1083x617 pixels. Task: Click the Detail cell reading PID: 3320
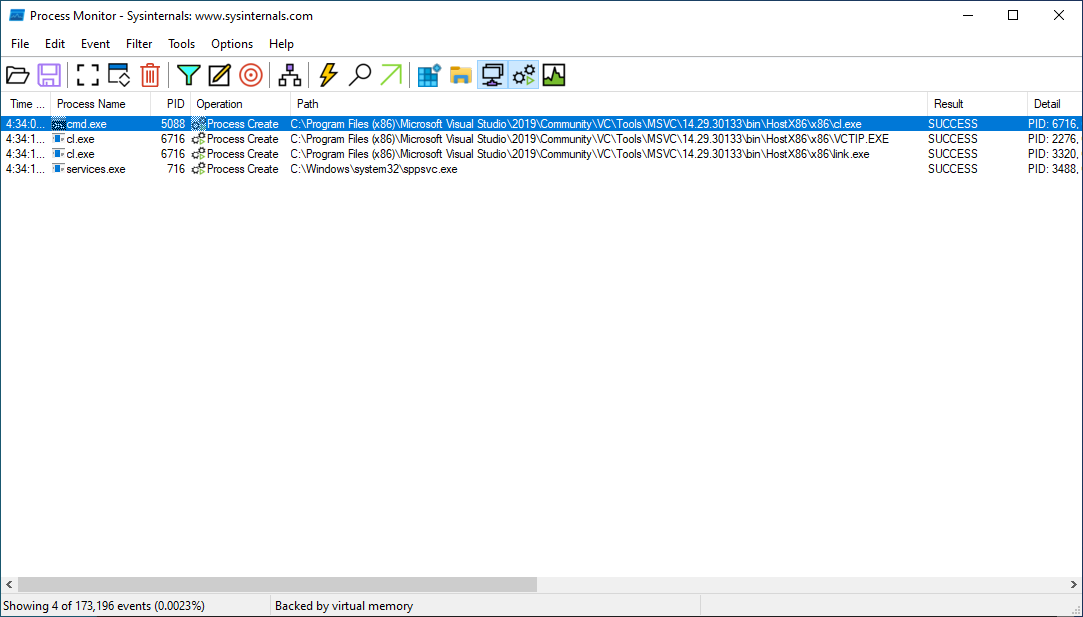(1053, 154)
